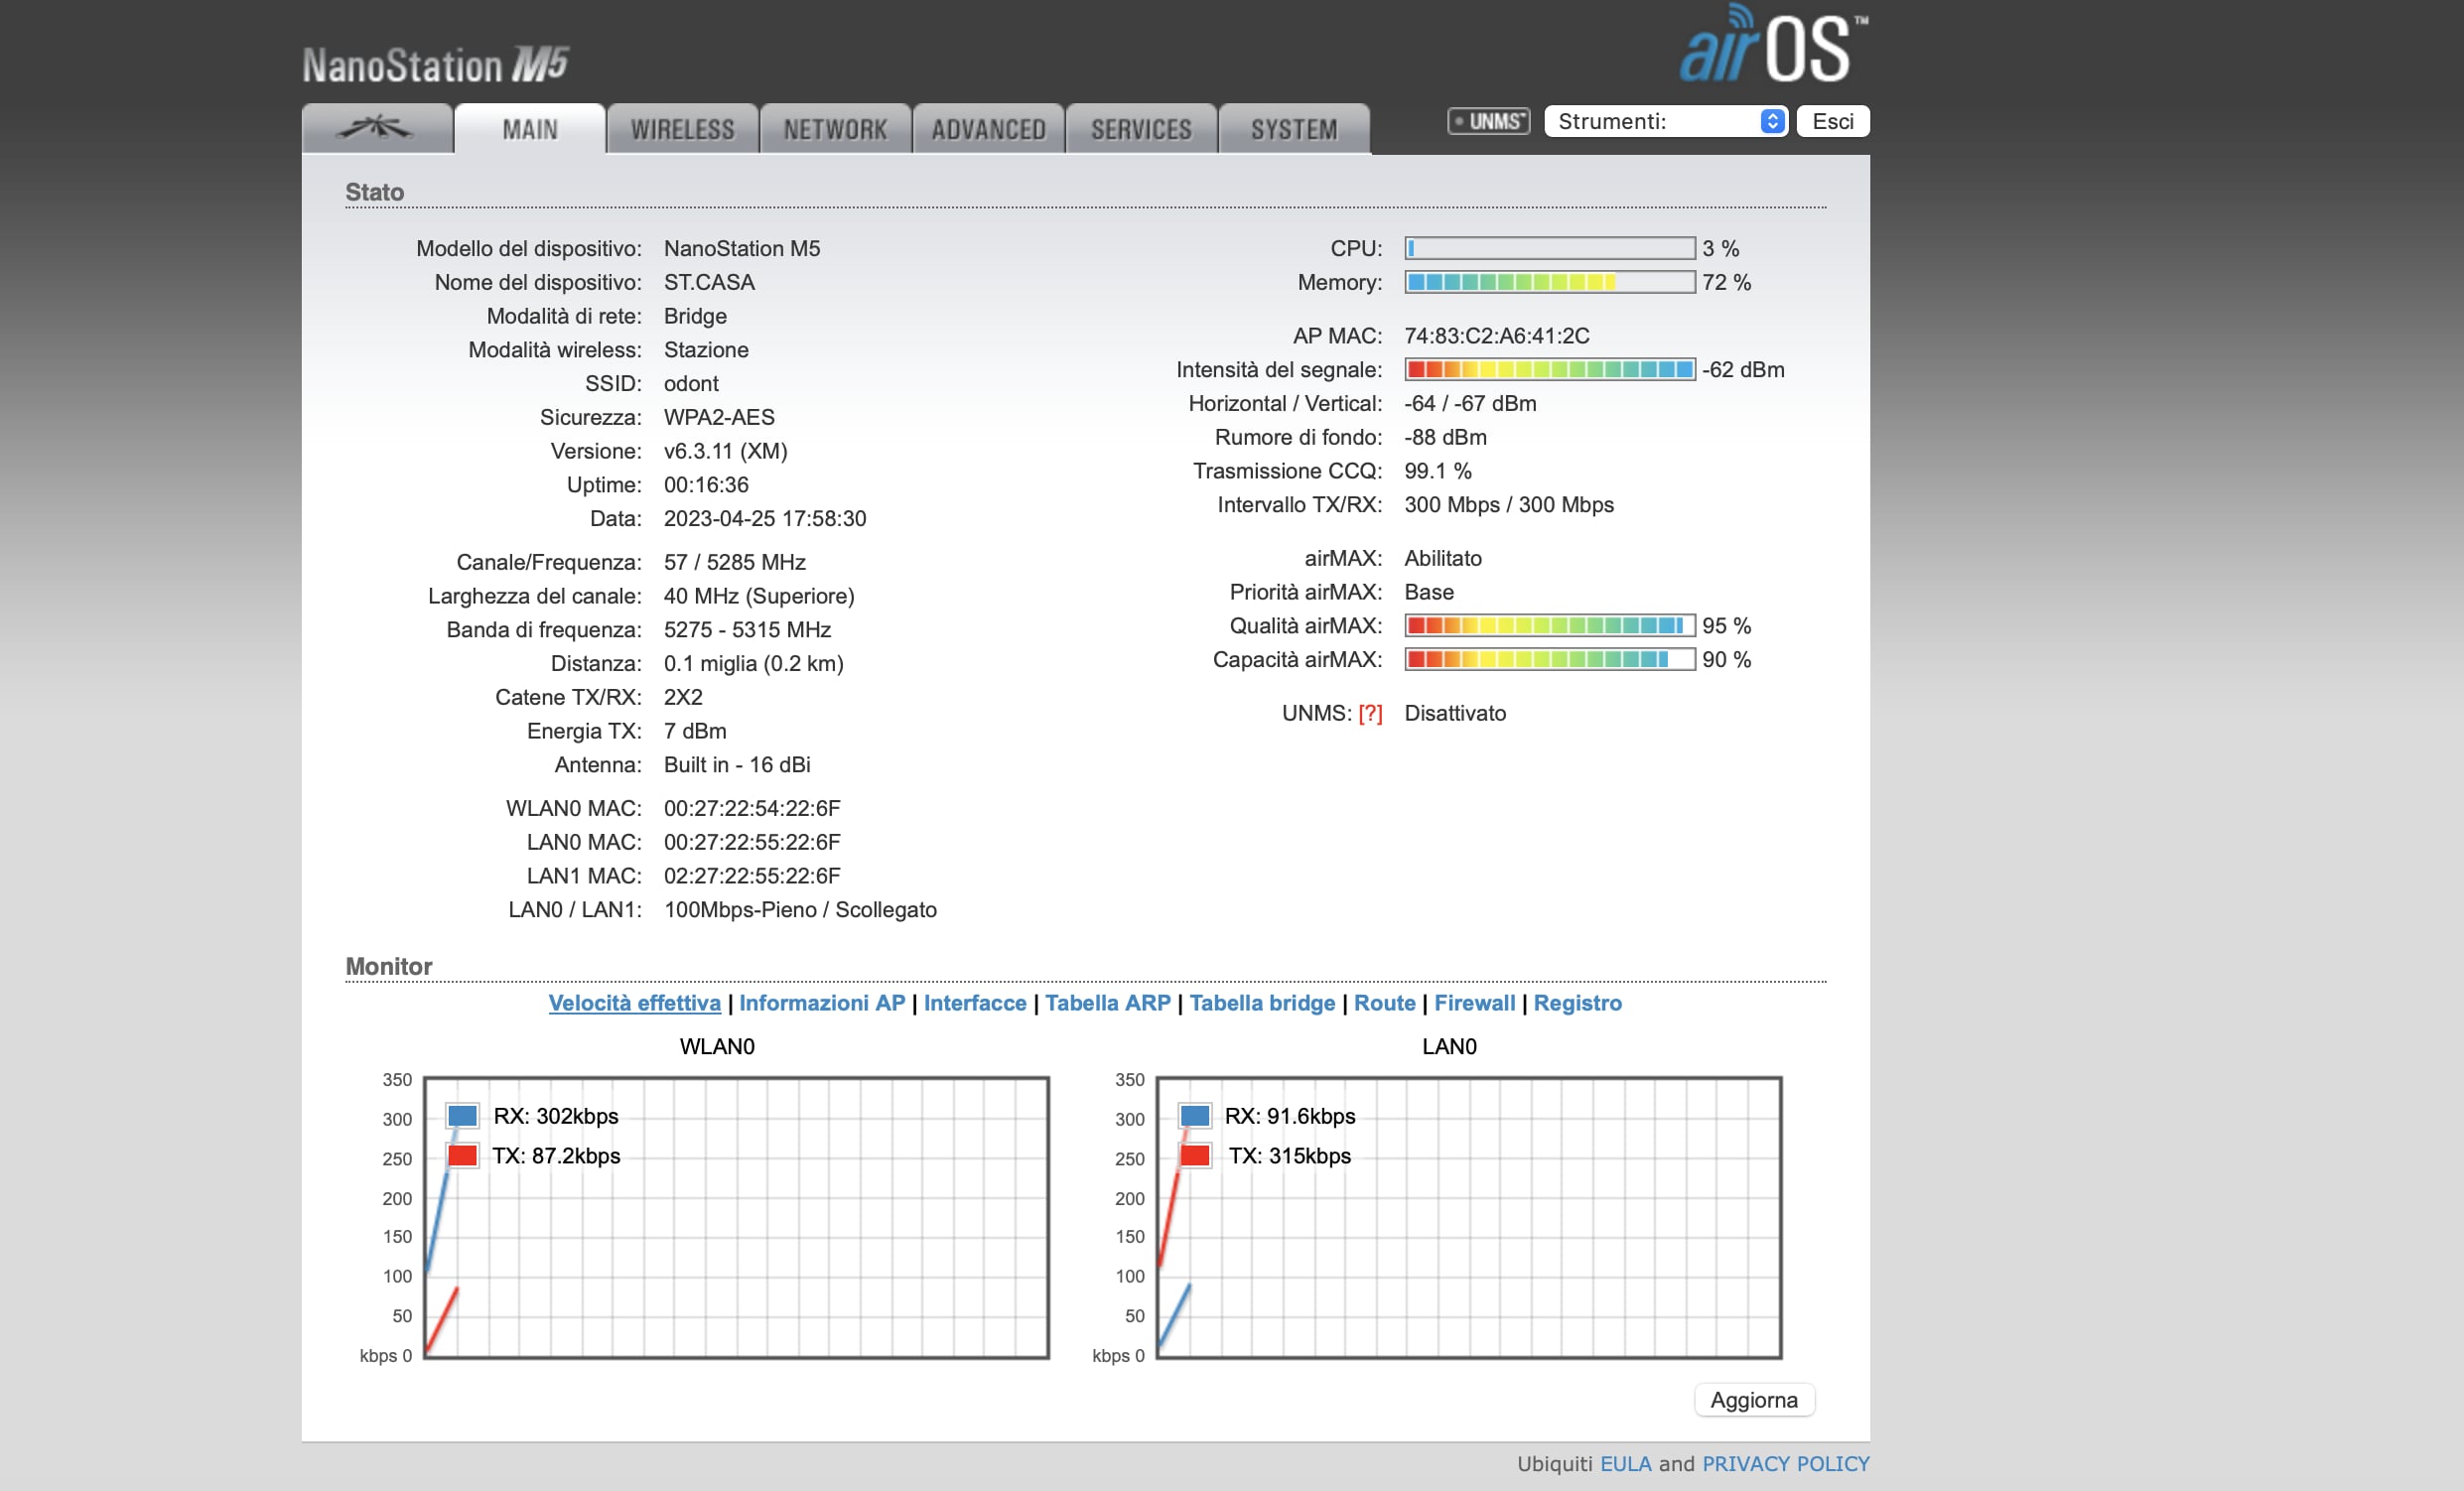The width and height of the screenshot is (2464, 1491).
Task: Click the security value WPA2-AES
Action: click(719, 417)
